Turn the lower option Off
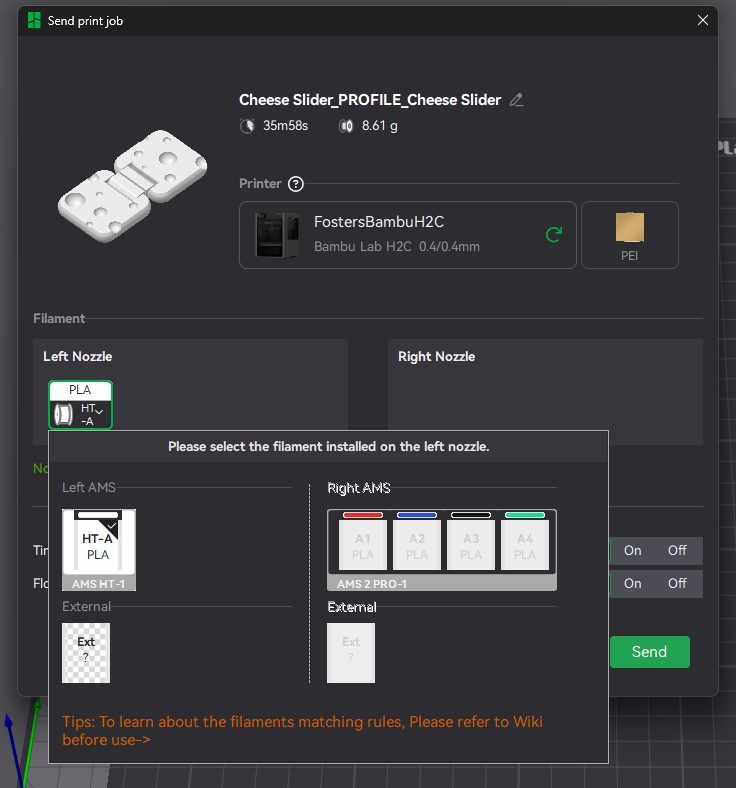 pos(677,584)
